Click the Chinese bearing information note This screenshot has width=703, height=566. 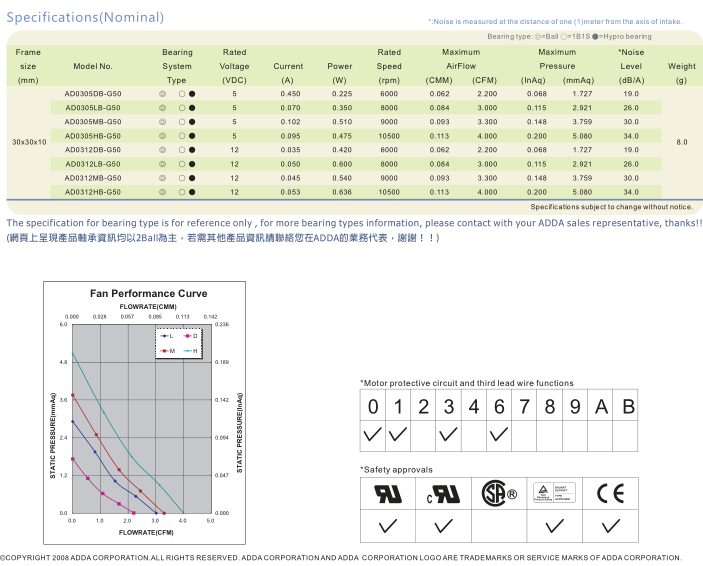click(223, 238)
